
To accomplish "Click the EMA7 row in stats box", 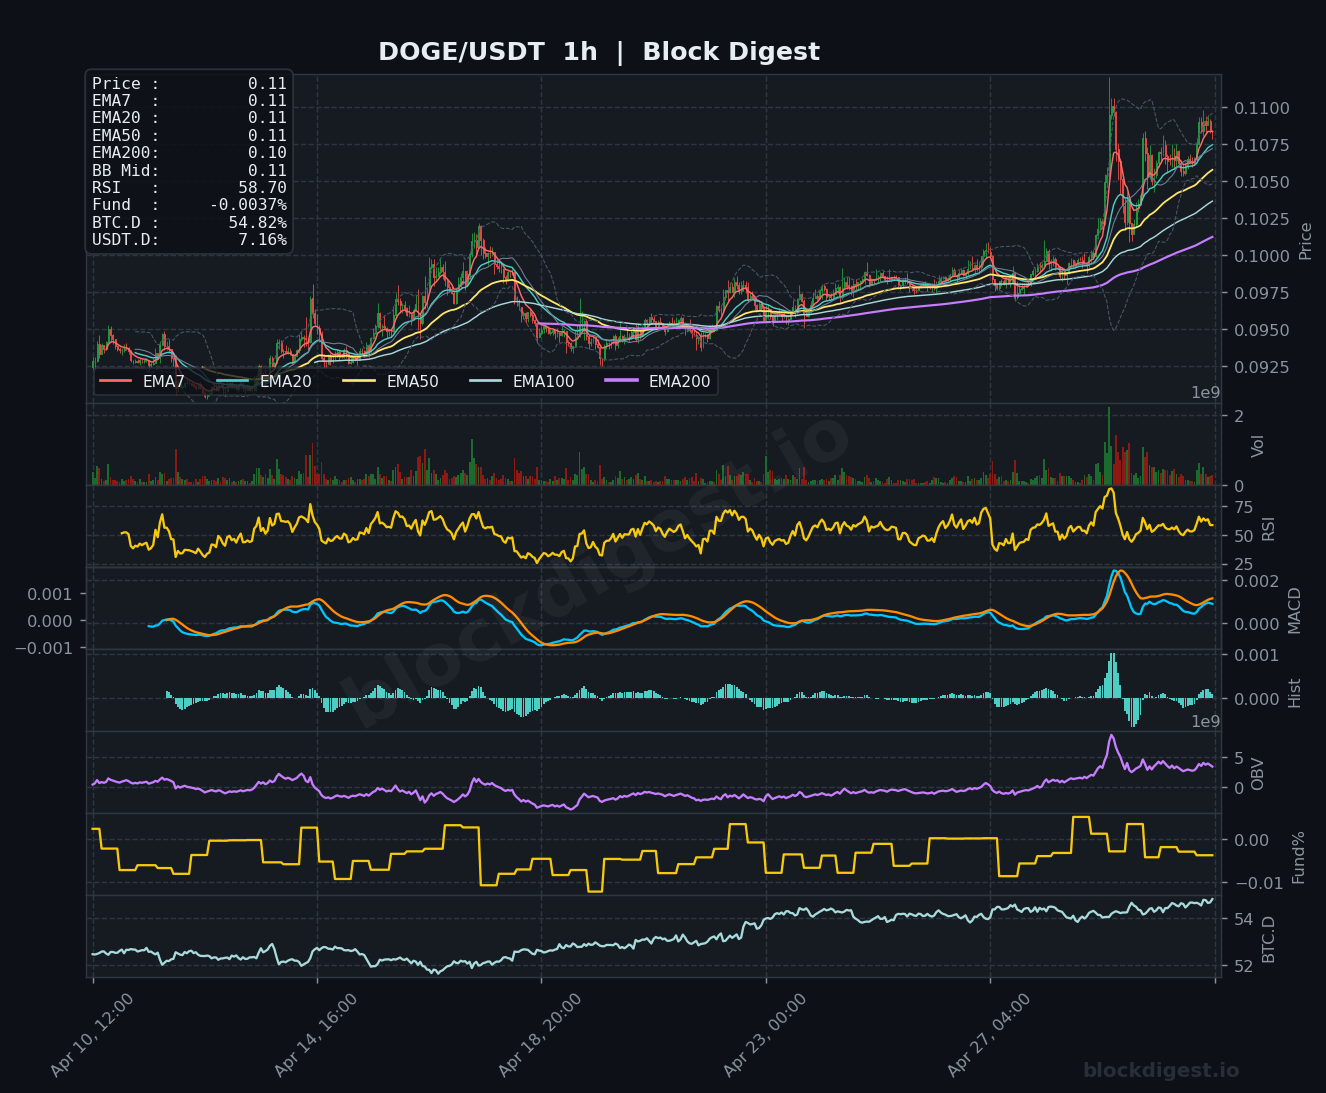I will (189, 101).
